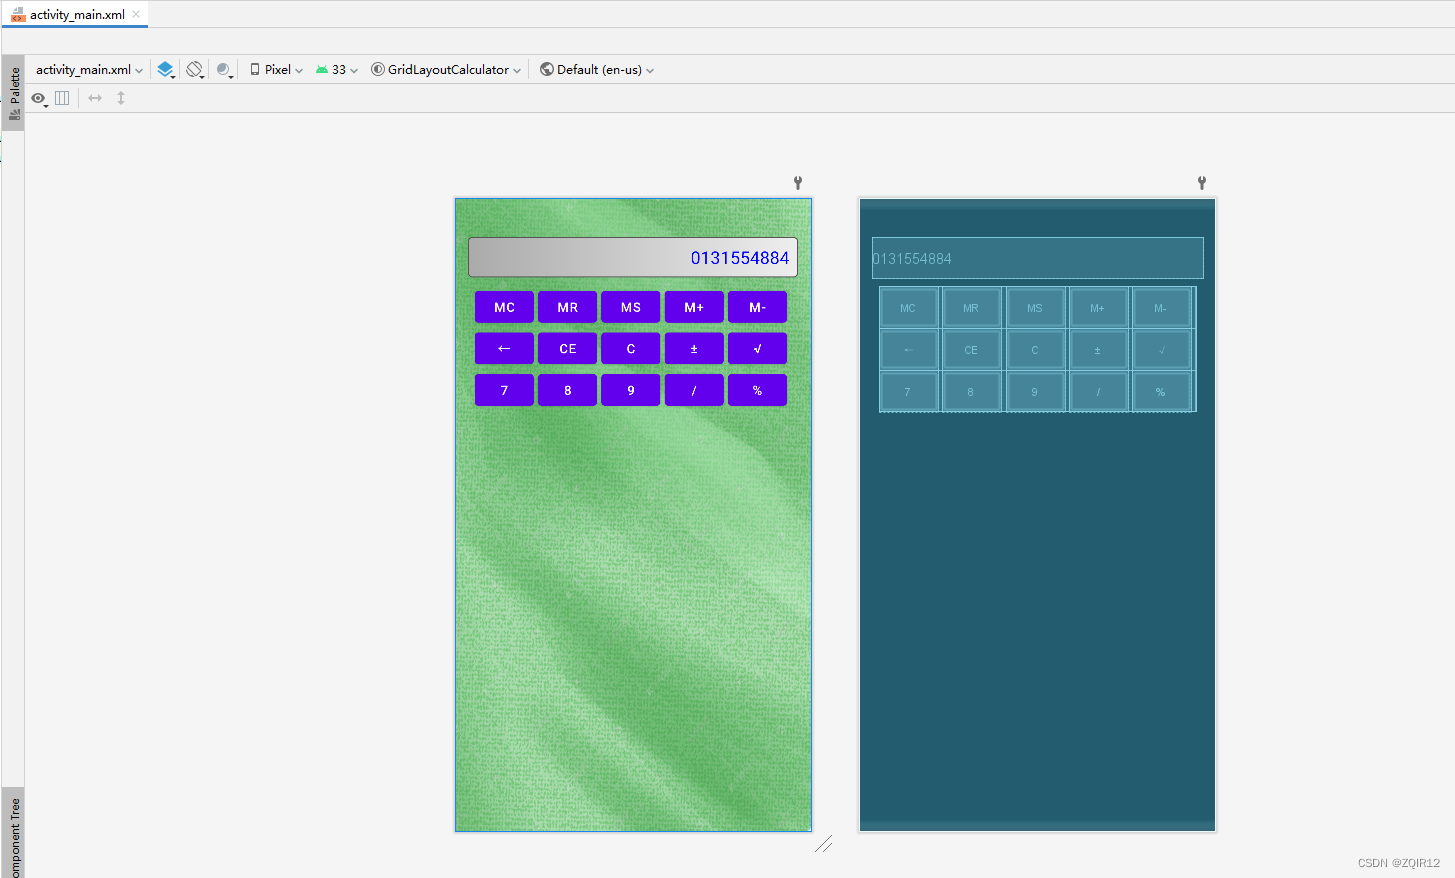
Task: Select the ± button in design preview
Action: click(x=694, y=348)
